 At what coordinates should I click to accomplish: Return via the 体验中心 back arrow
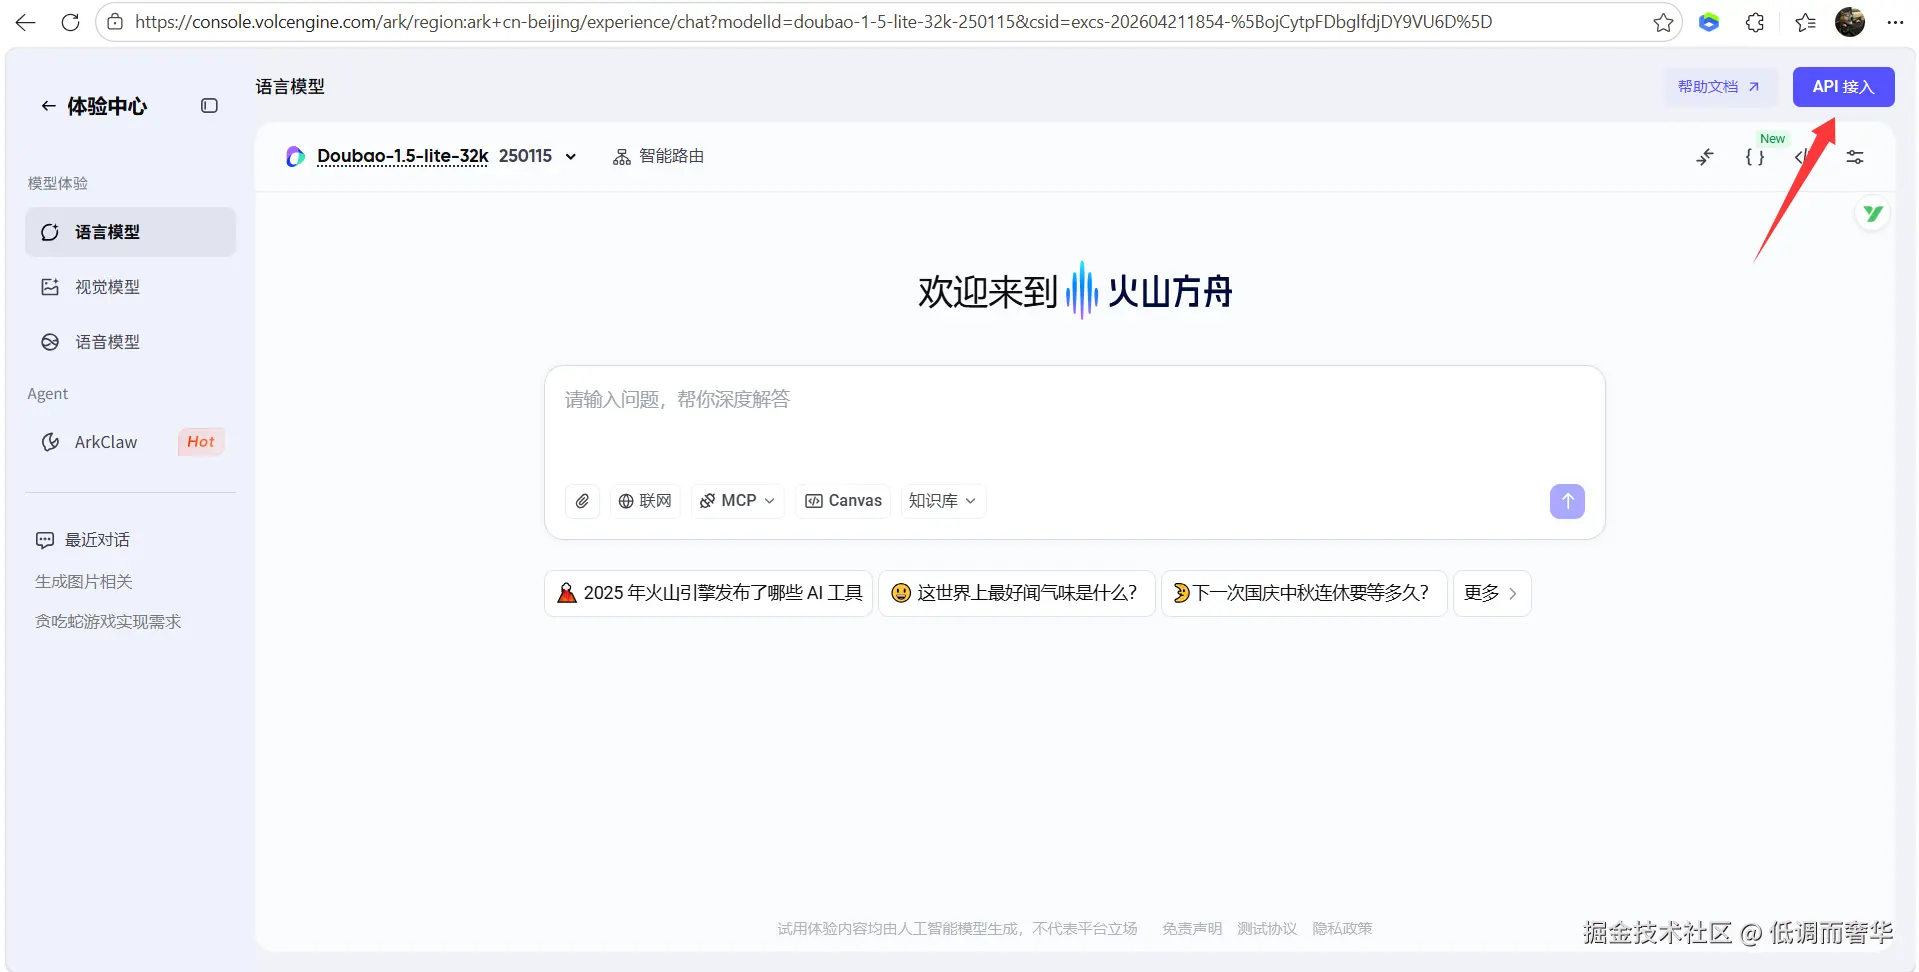(x=48, y=106)
